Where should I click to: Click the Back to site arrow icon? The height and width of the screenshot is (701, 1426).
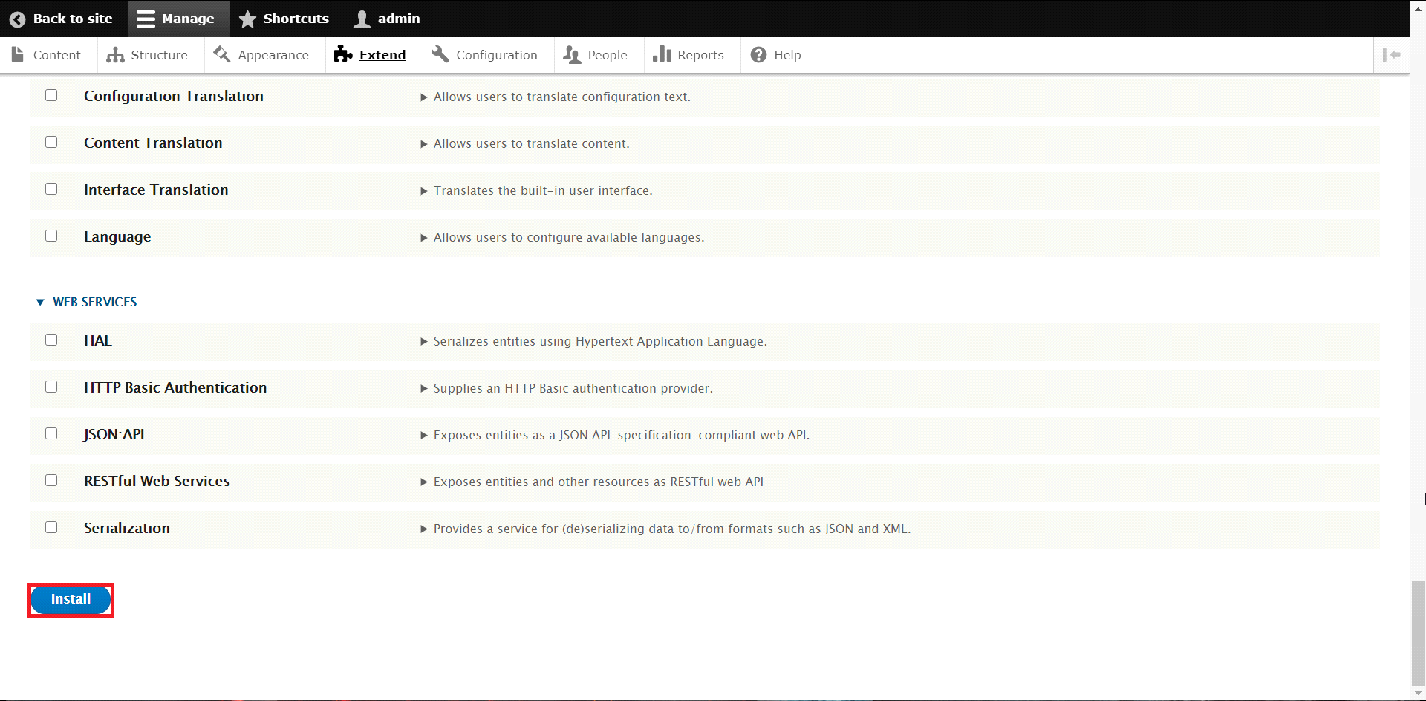tap(17, 19)
